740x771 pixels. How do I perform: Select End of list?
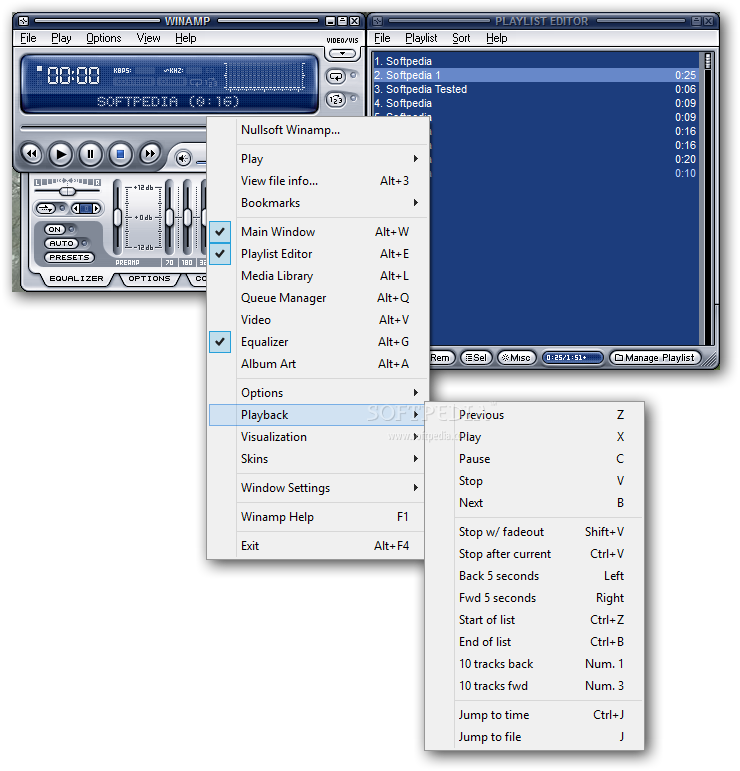[x=534, y=642]
